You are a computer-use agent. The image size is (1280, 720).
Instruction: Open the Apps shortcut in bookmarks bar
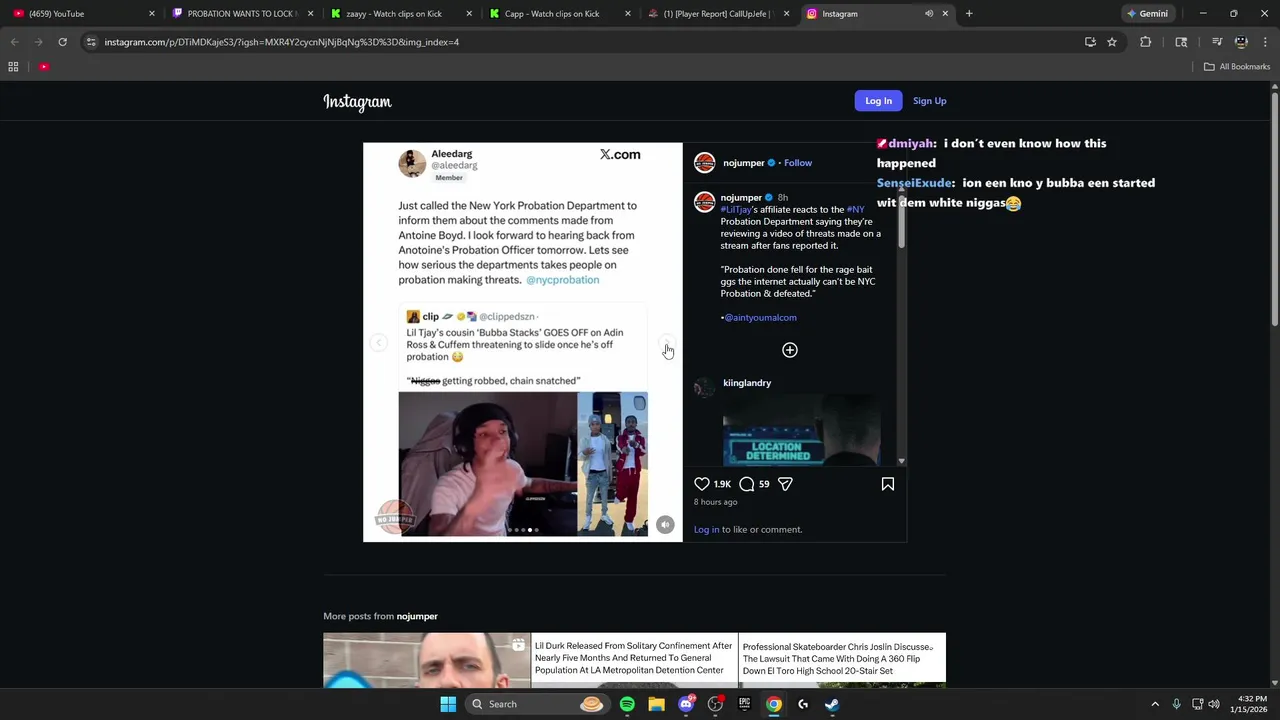coord(13,67)
